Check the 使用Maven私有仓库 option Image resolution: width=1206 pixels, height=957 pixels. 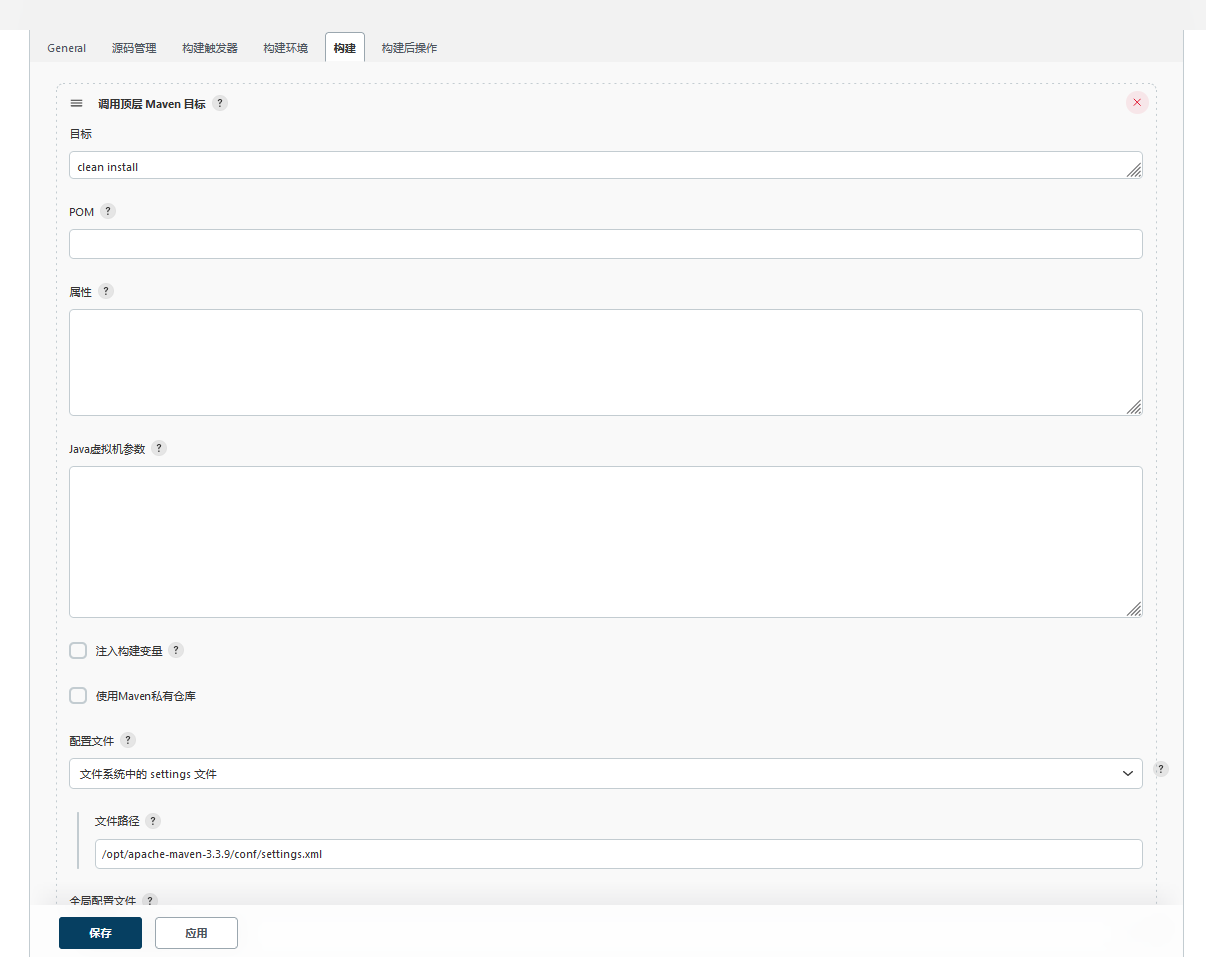pos(78,696)
